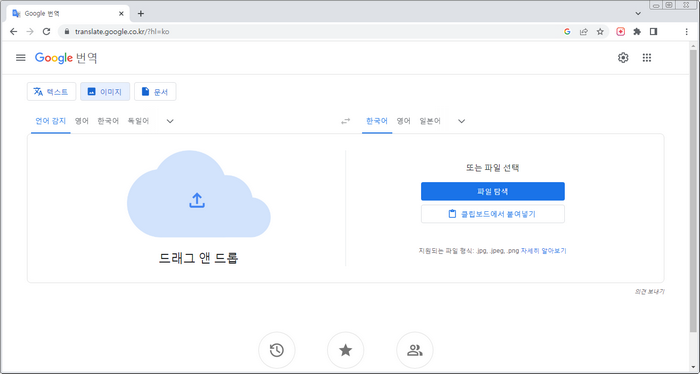Go back in browser
The width and height of the screenshot is (700, 374).
(13, 31)
